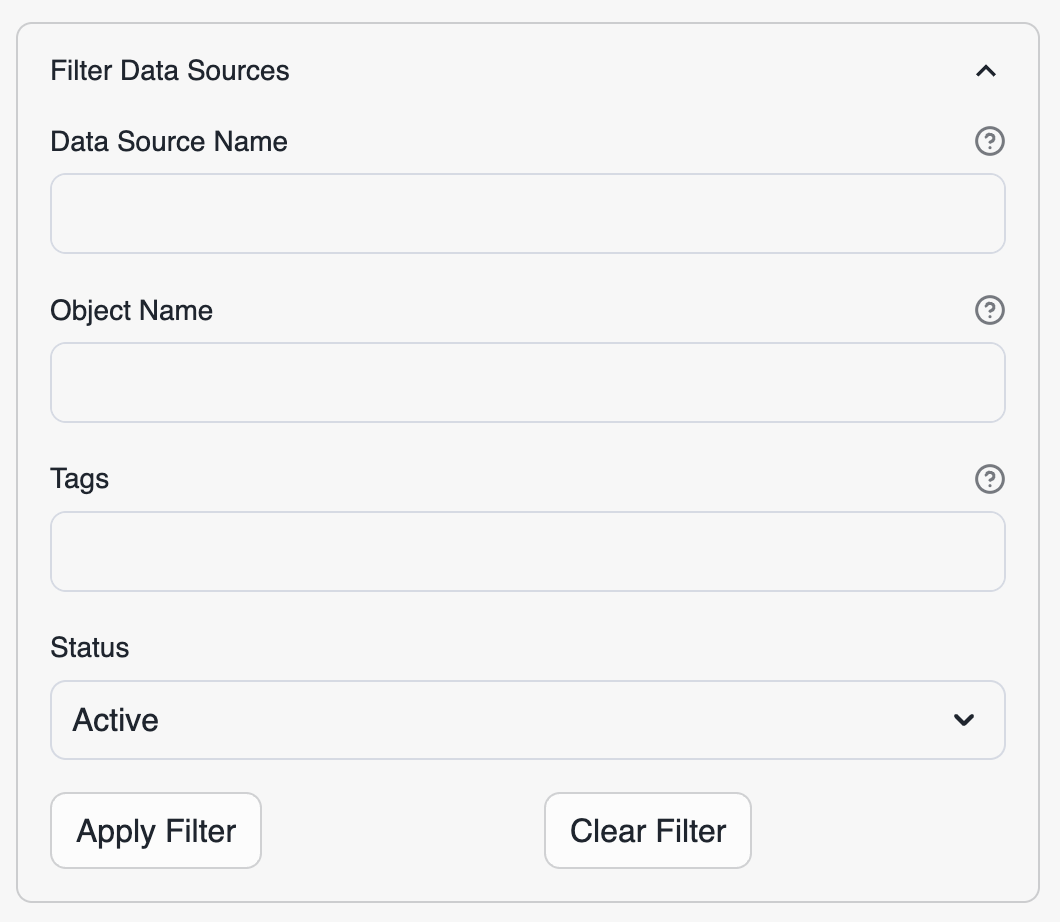Focus the Data Source Name text field
1060x922 pixels.
(x=527, y=214)
